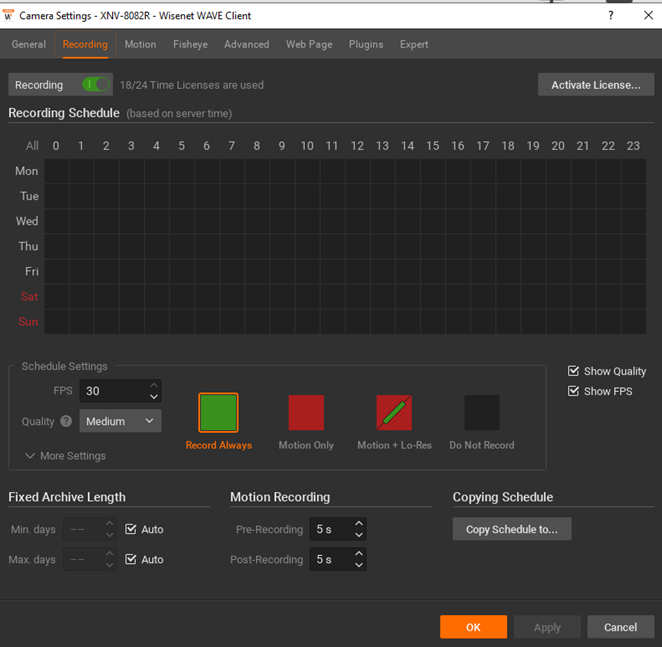
Task: Select the Do Not Record swatch
Action: [x=482, y=413]
